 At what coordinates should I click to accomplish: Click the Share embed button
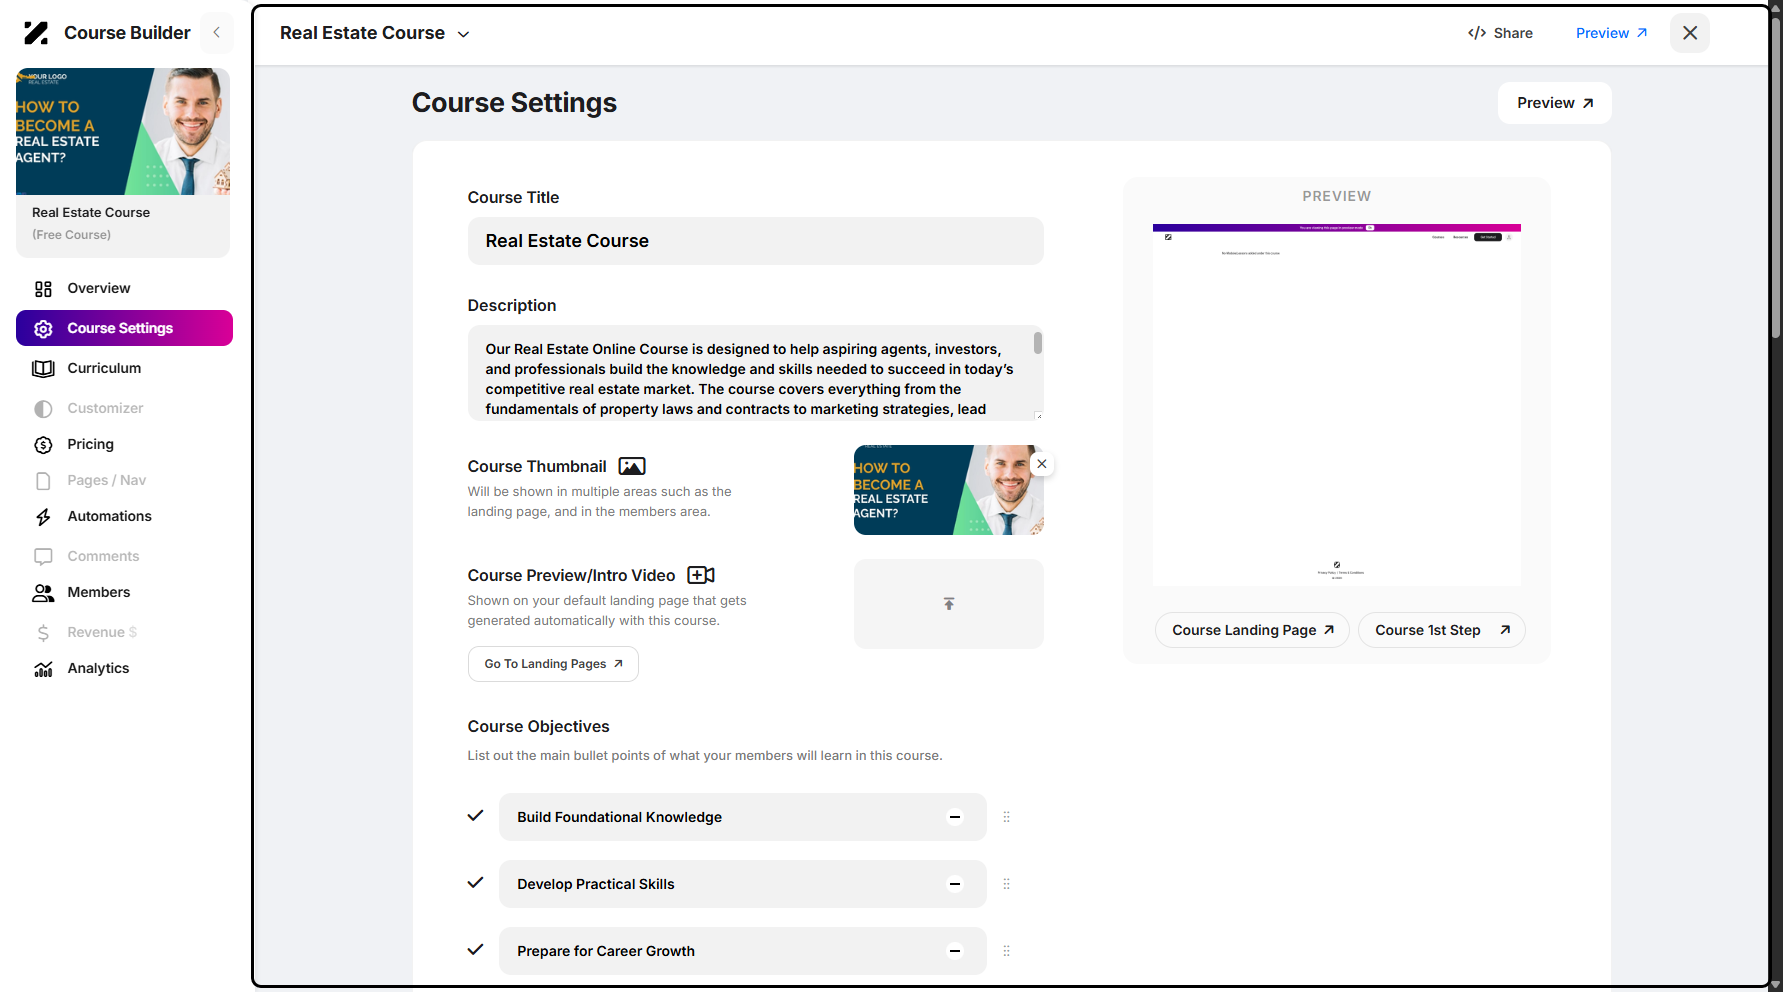(x=1500, y=33)
